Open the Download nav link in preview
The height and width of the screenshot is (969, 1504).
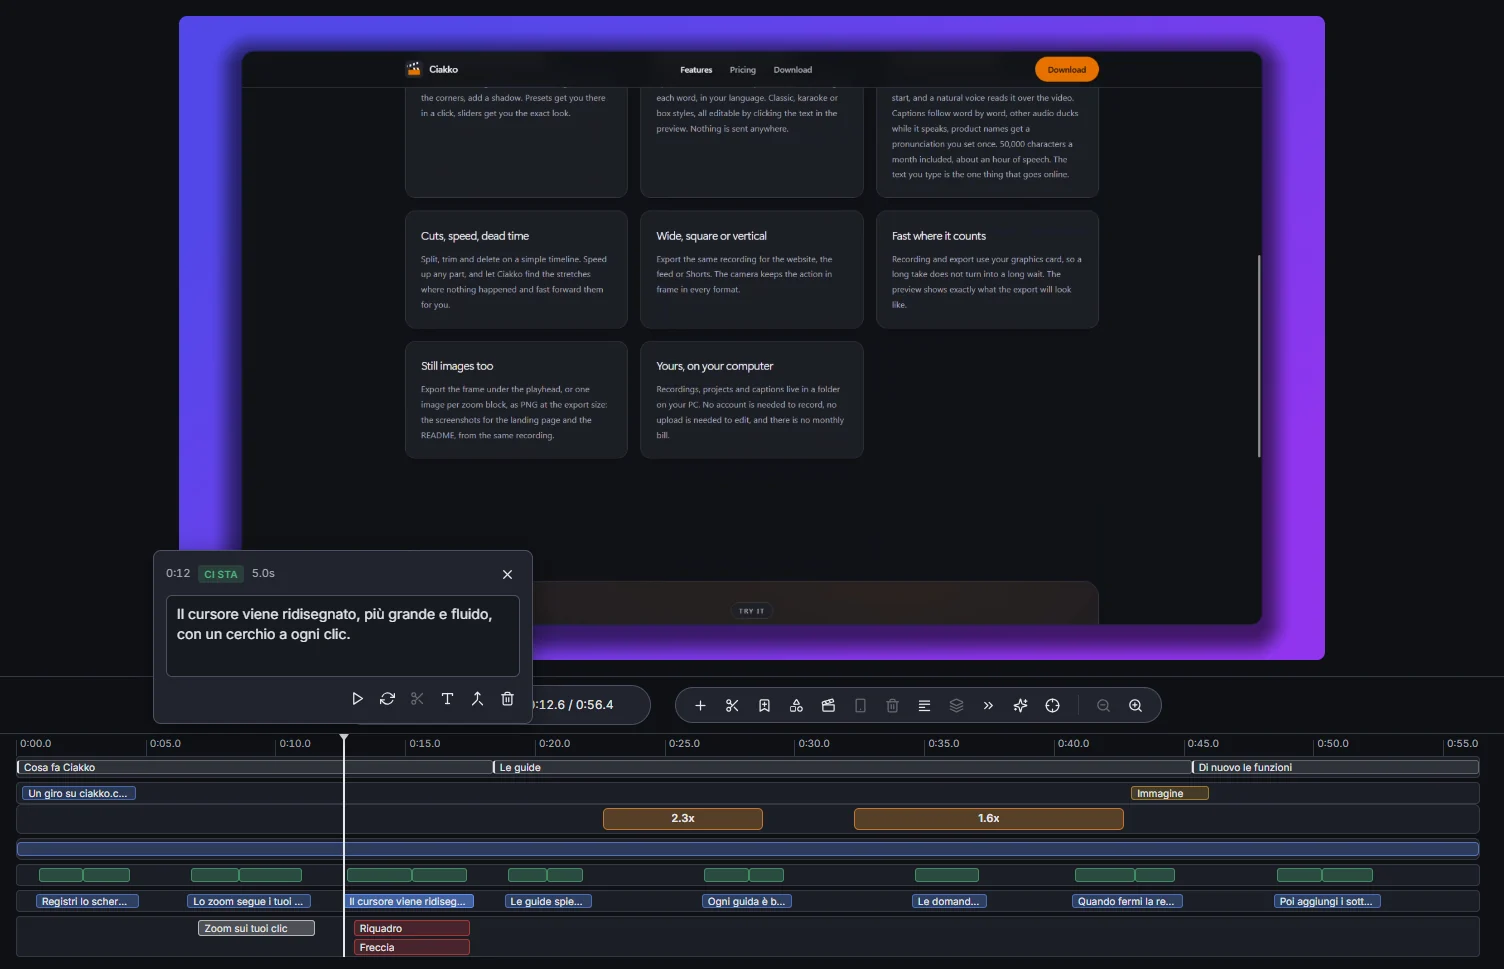[x=793, y=70]
